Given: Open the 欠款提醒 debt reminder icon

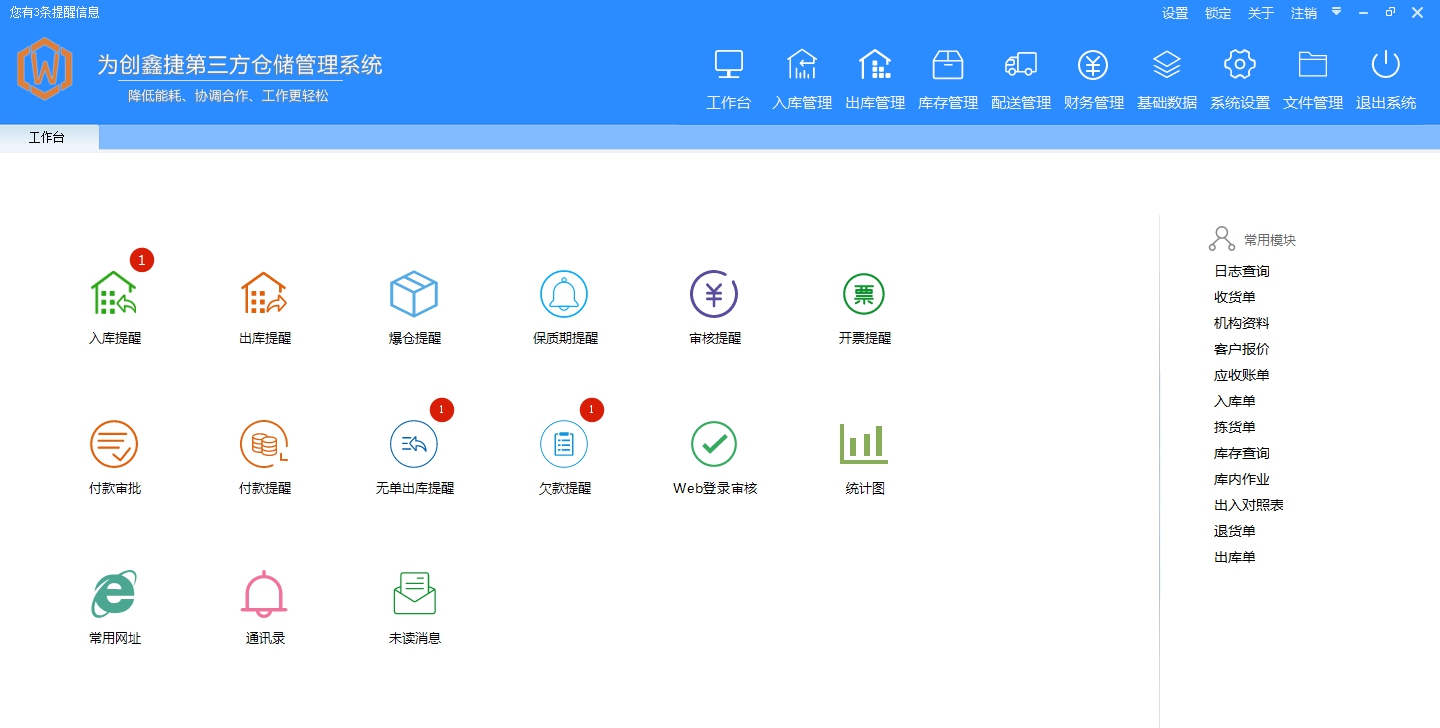Looking at the screenshot, I should point(564,444).
